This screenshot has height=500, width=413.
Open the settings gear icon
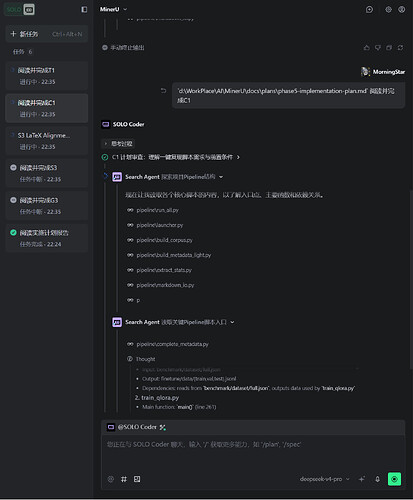tap(389, 9)
